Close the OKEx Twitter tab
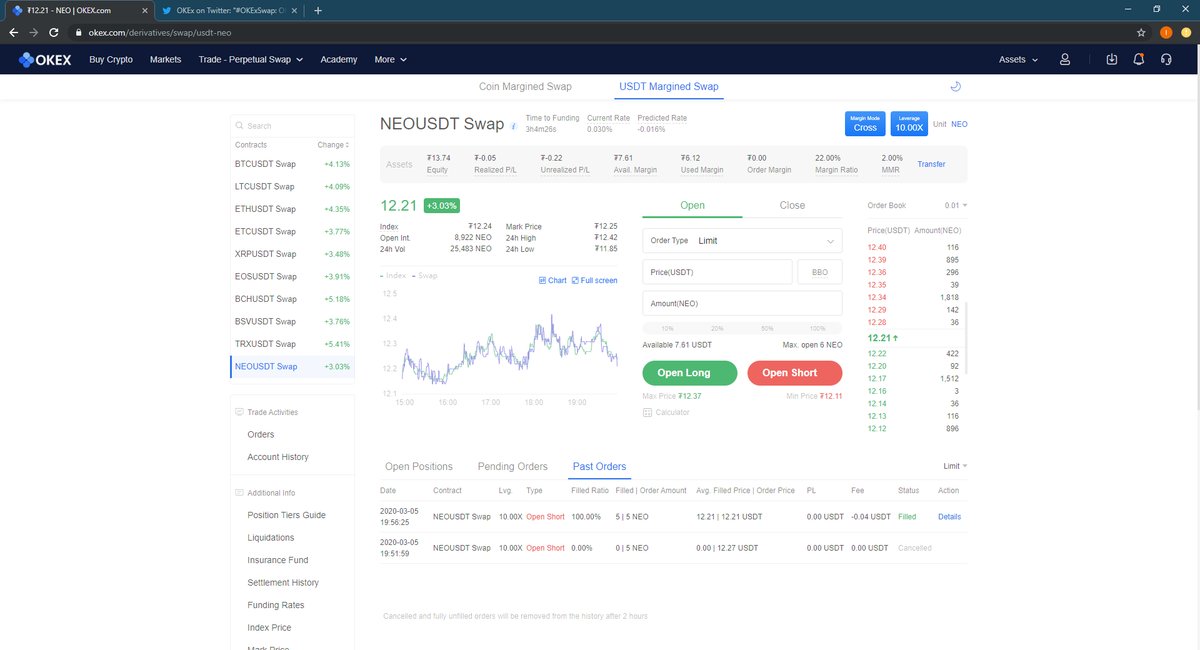The image size is (1200, 650). 294,11
